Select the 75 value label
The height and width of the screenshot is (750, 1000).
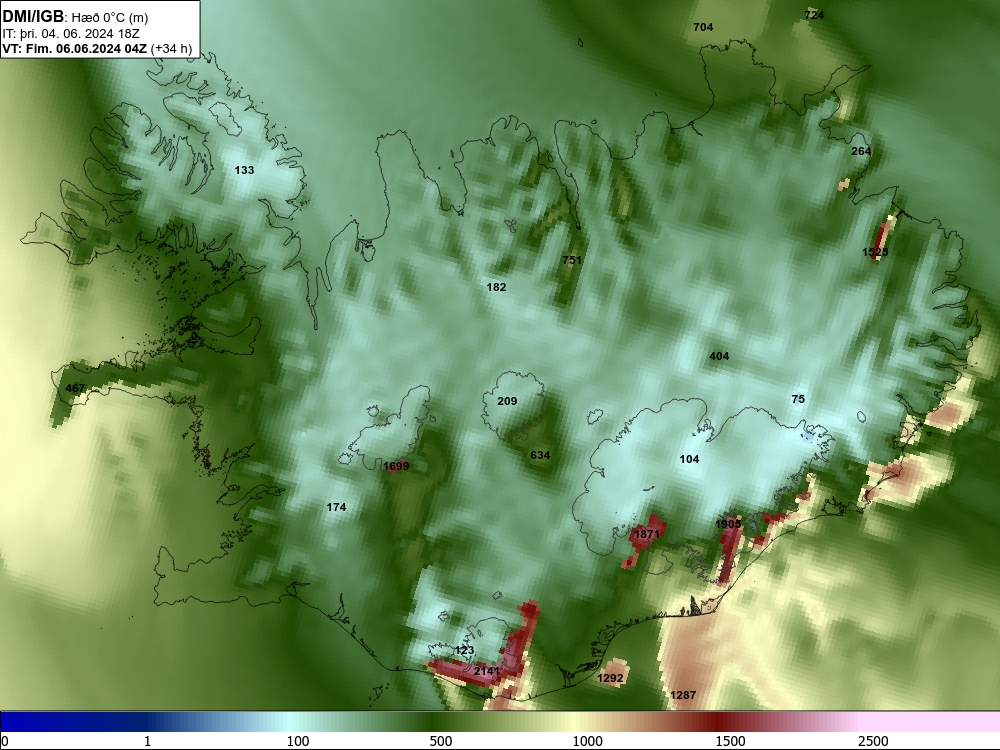(798, 399)
